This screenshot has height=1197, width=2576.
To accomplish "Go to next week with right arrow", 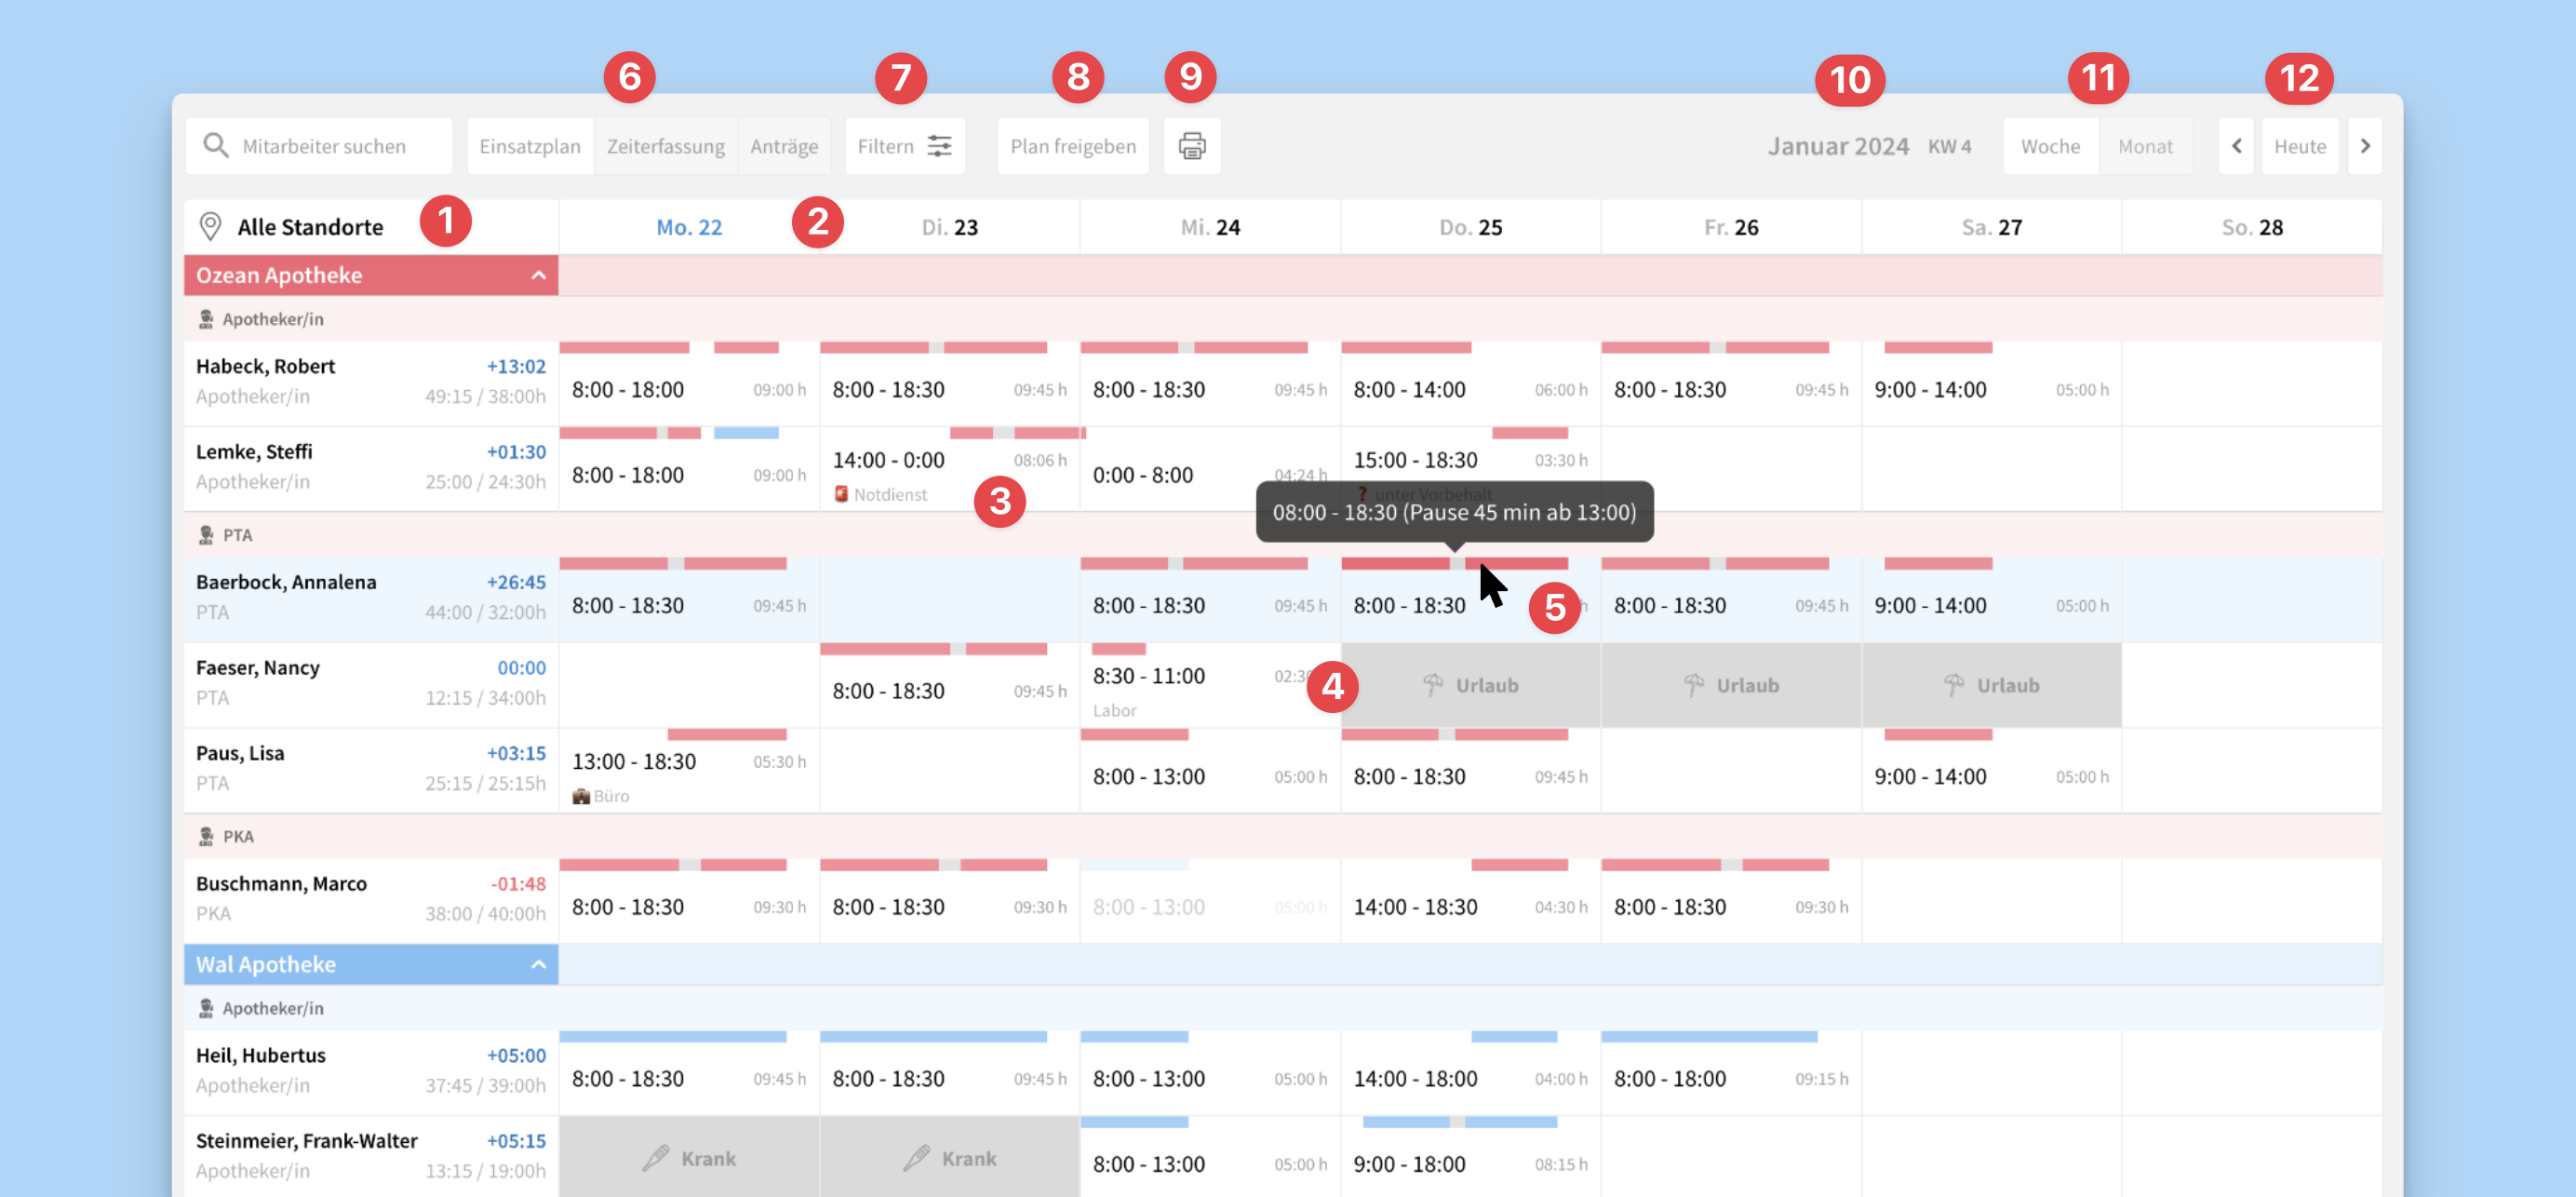I will pyautogui.click(x=2364, y=146).
